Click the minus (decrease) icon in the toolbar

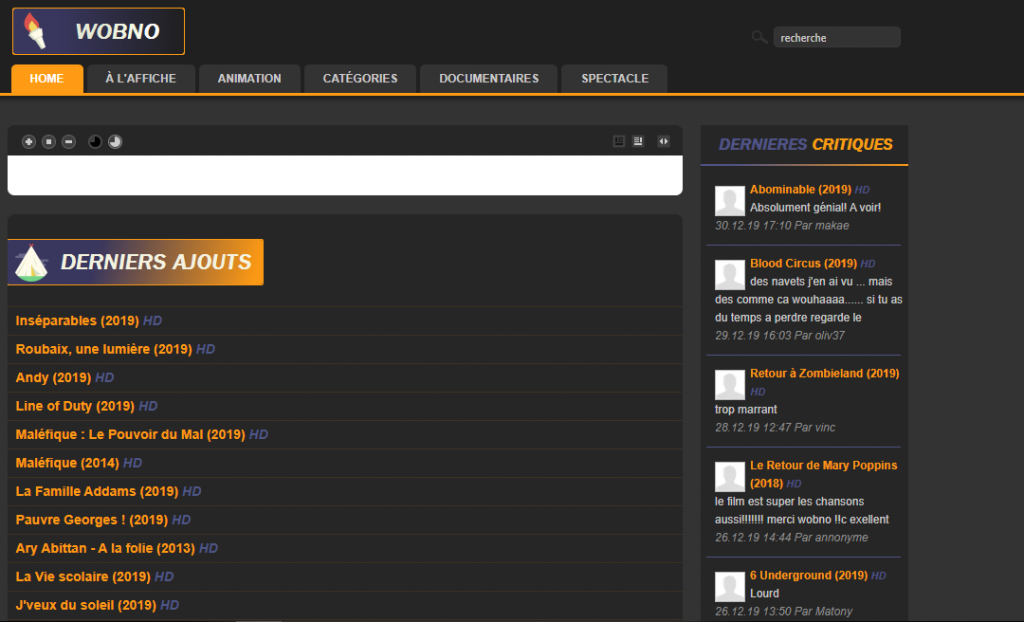(x=68, y=142)
